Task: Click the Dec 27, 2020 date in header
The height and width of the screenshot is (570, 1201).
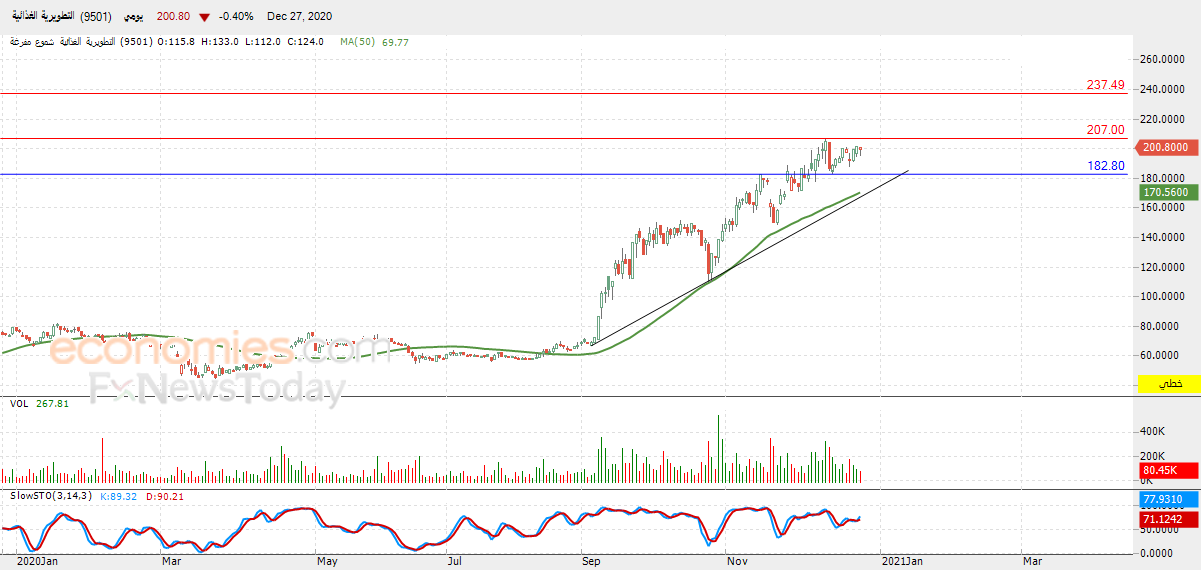Action: (x=299, y=17)
